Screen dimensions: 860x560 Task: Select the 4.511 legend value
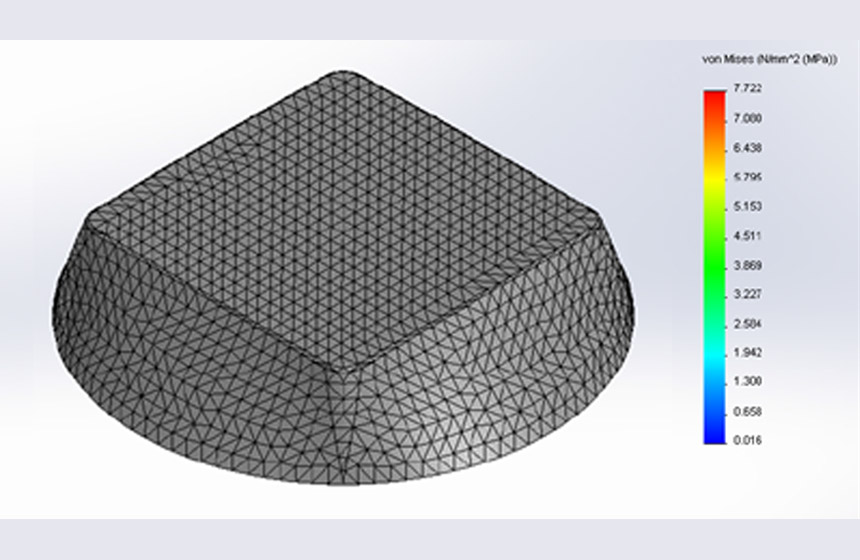coord(748,236)
